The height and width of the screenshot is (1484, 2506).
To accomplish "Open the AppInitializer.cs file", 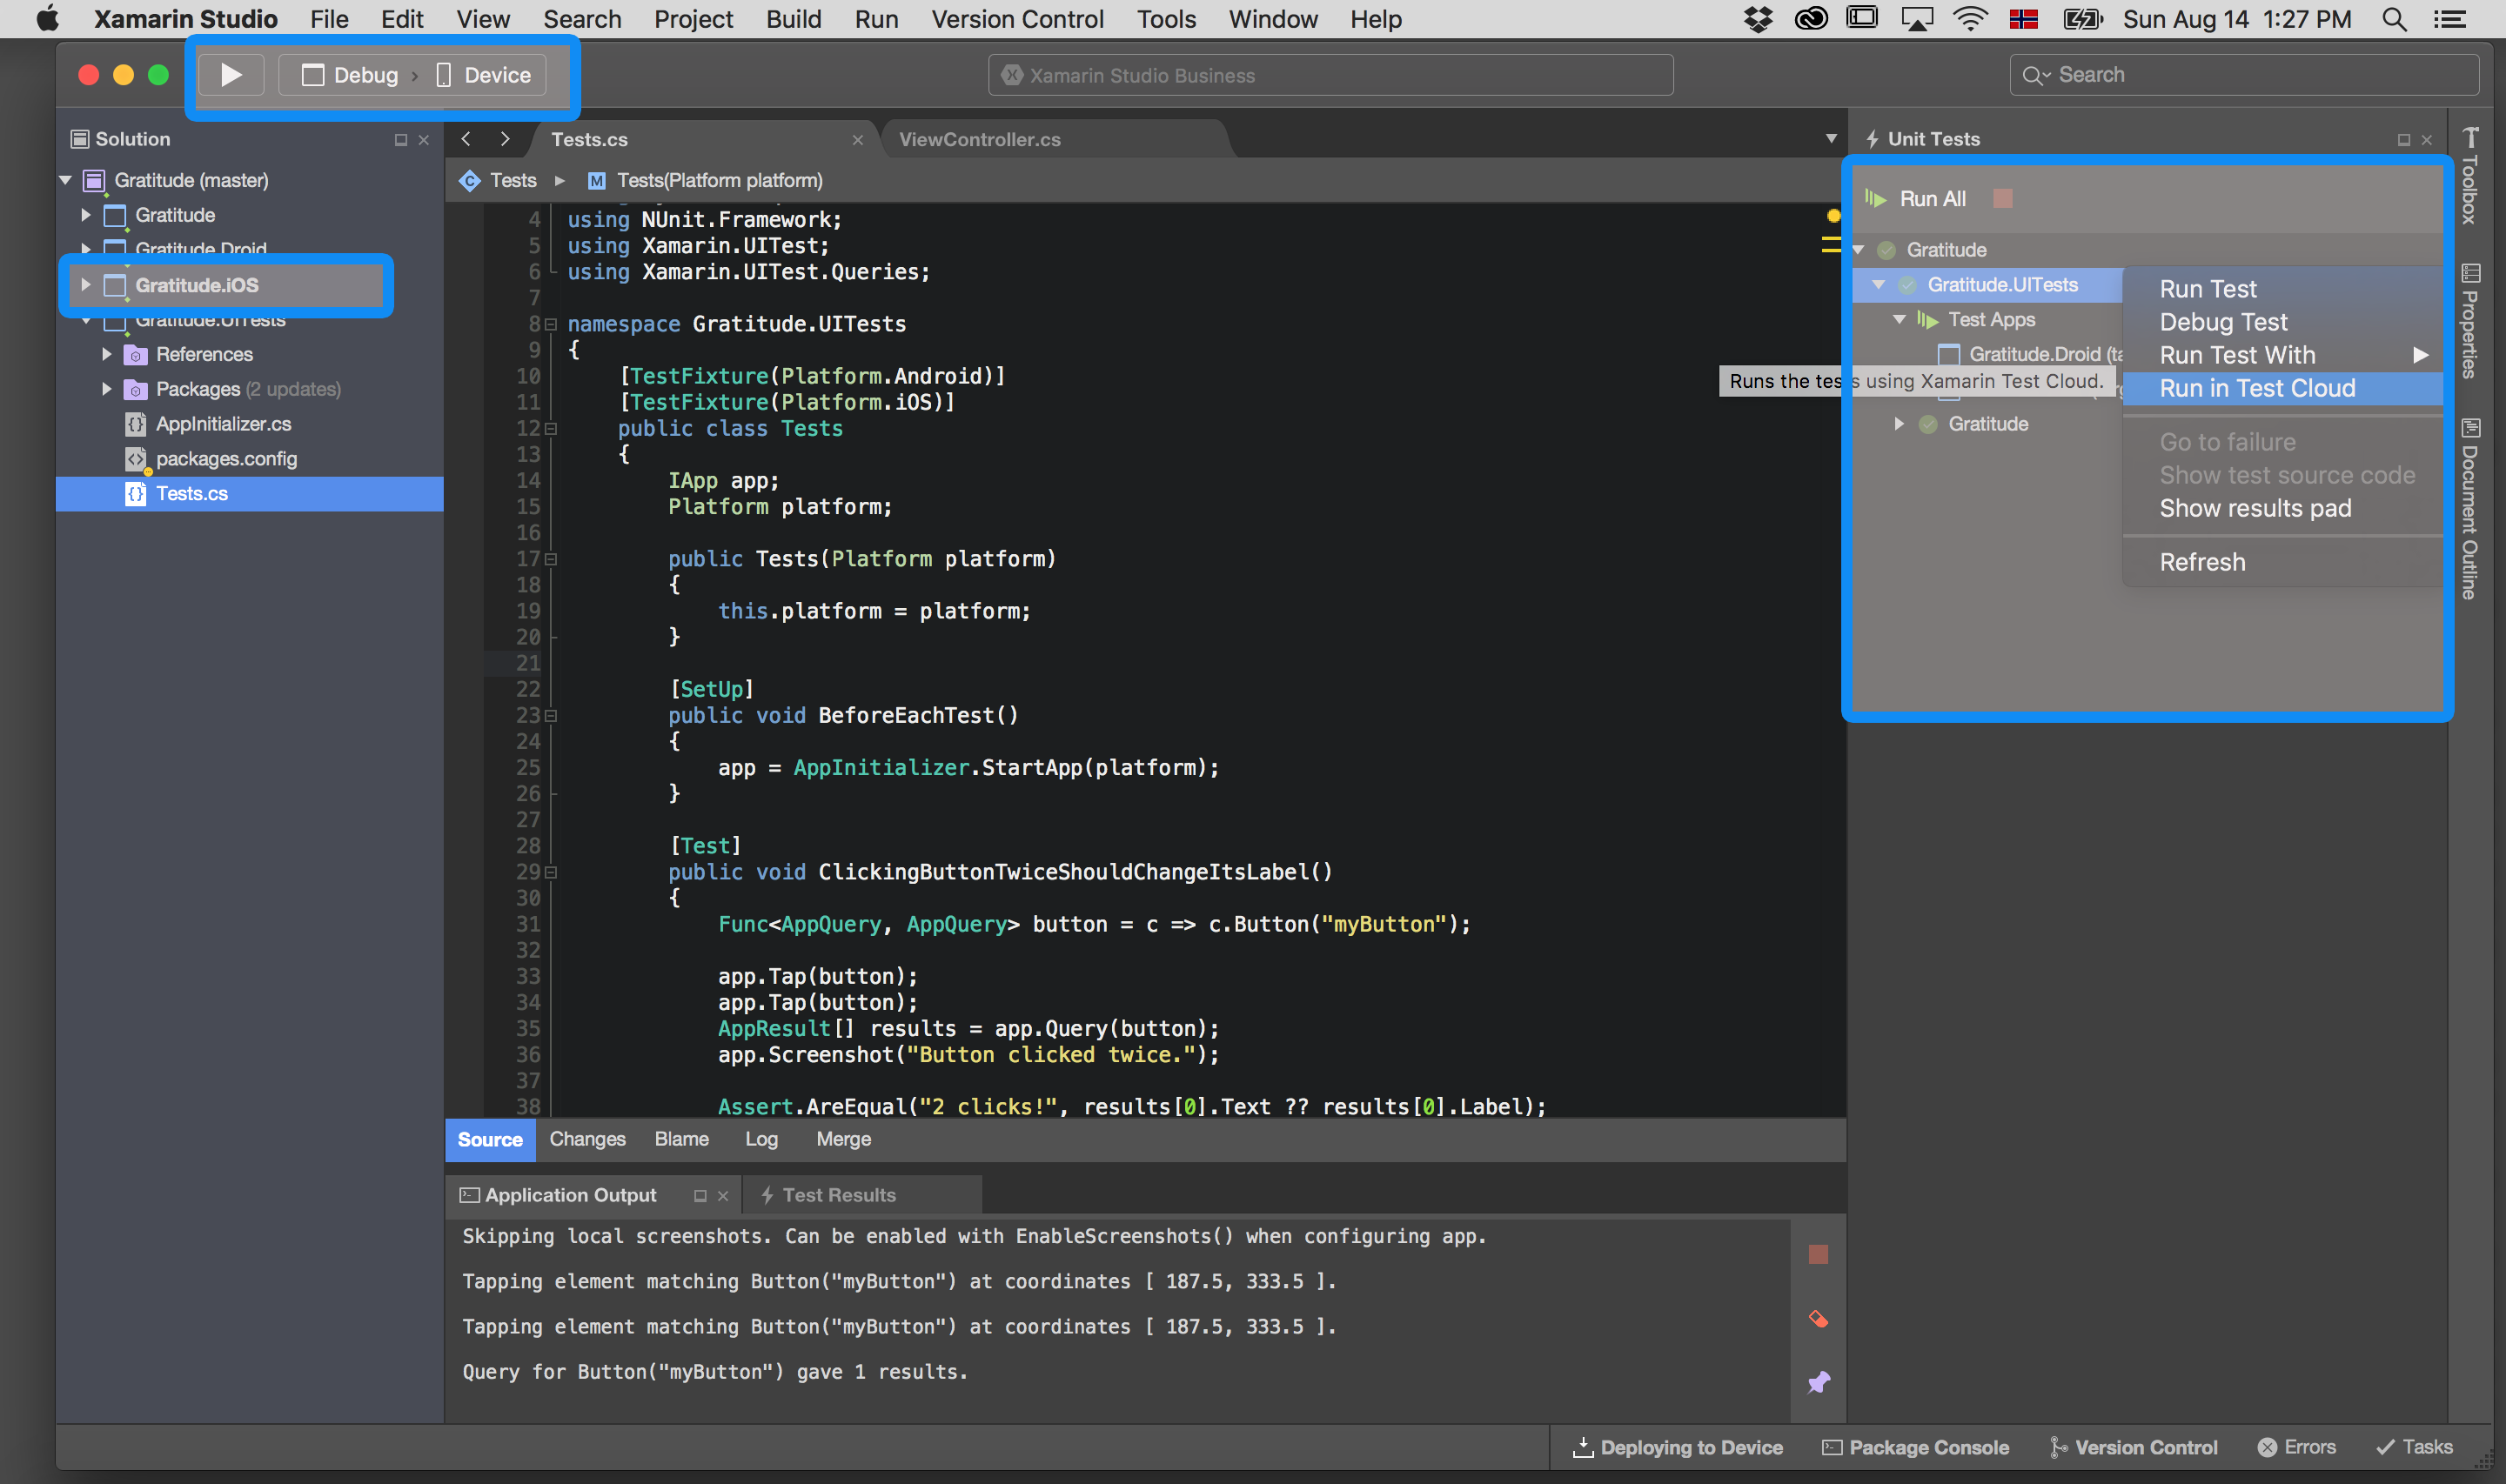I will point(223,424).
